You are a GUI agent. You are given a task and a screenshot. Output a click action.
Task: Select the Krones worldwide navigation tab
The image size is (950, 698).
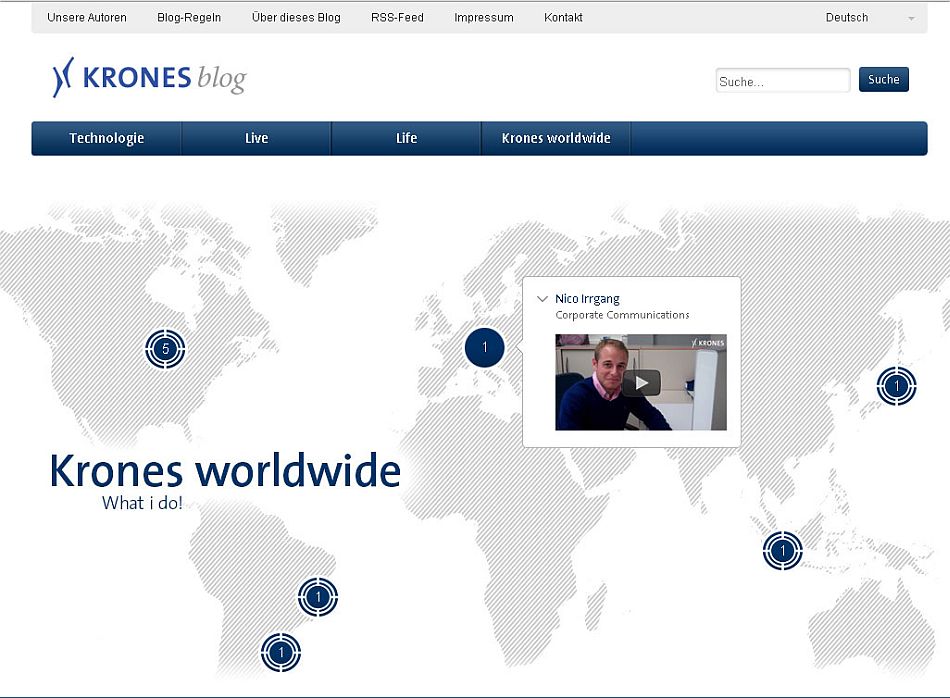556,138
